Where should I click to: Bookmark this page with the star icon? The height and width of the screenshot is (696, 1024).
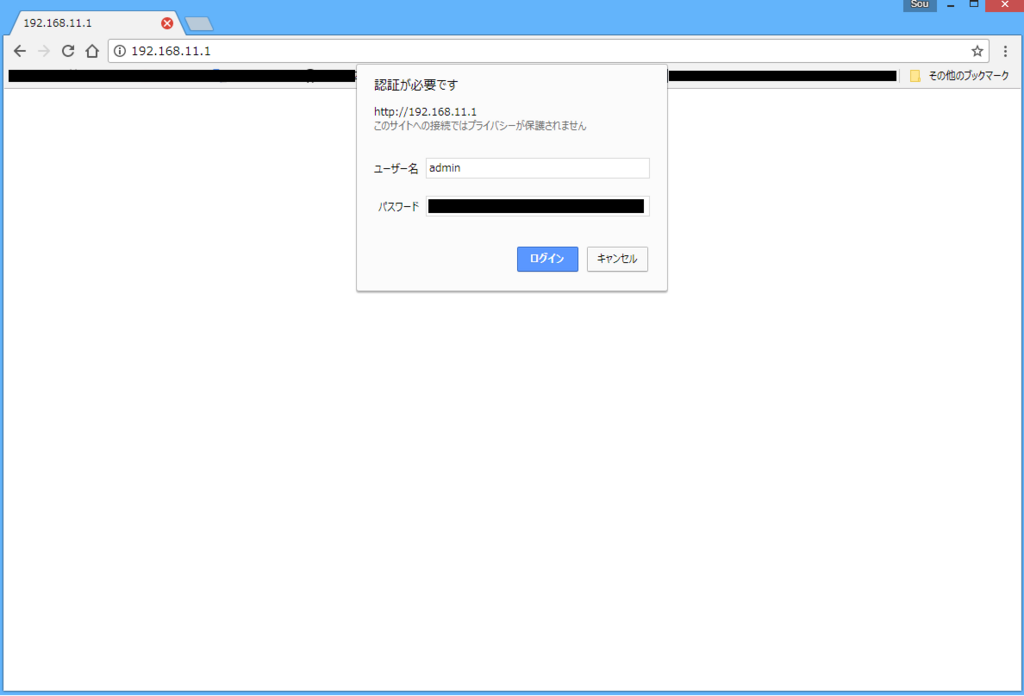pos(977,51)
